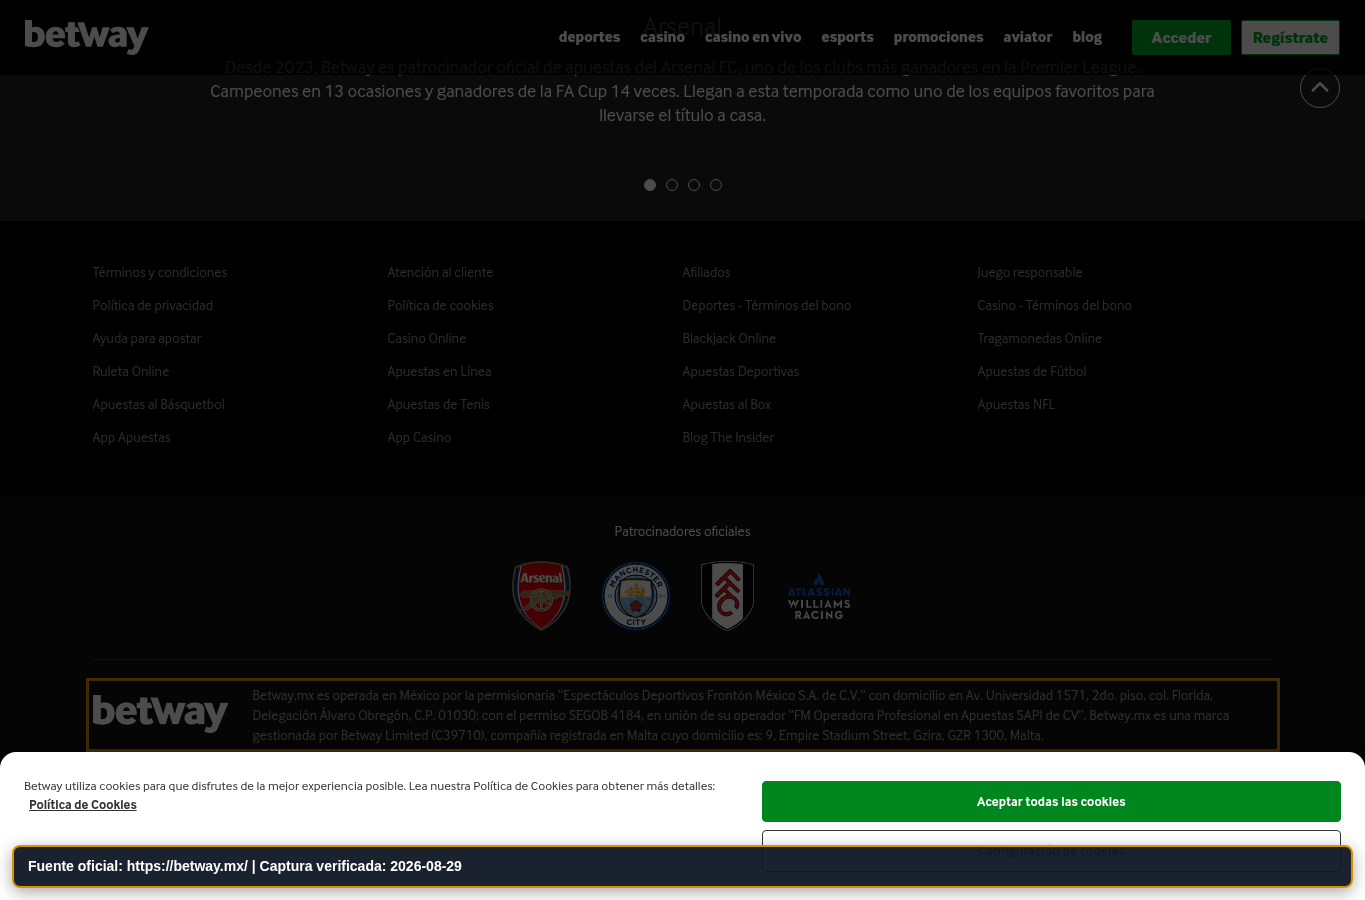Select the fourth carousel dot
The height and width of the screenshot is (900, 1365).
coord(716,185)
